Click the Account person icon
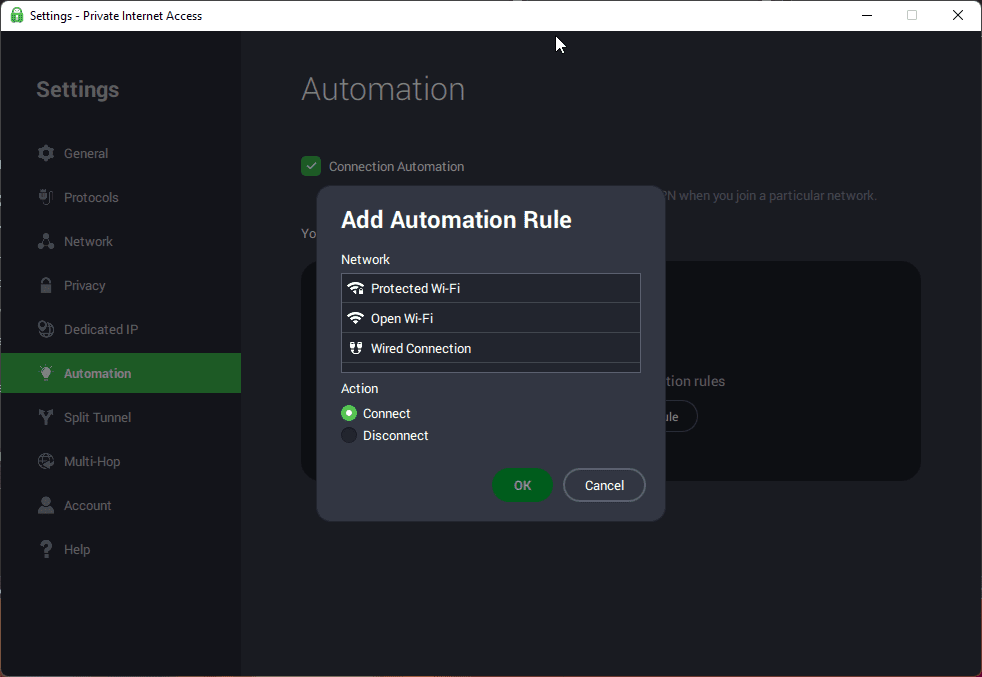 pyautogui.click(x=46, y=505)
